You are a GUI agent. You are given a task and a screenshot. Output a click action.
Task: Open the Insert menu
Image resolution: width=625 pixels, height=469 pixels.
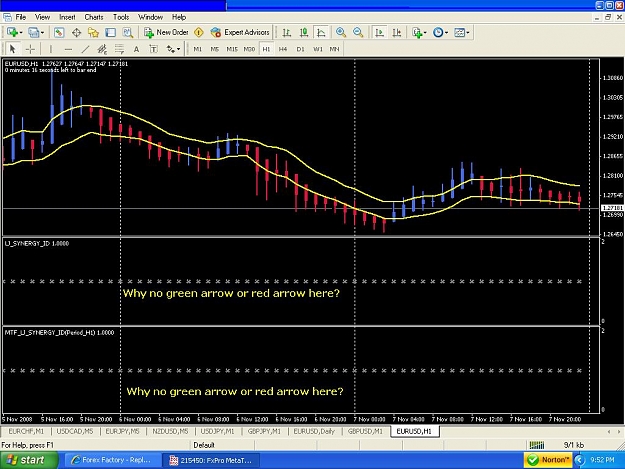[x=67, y=17]
